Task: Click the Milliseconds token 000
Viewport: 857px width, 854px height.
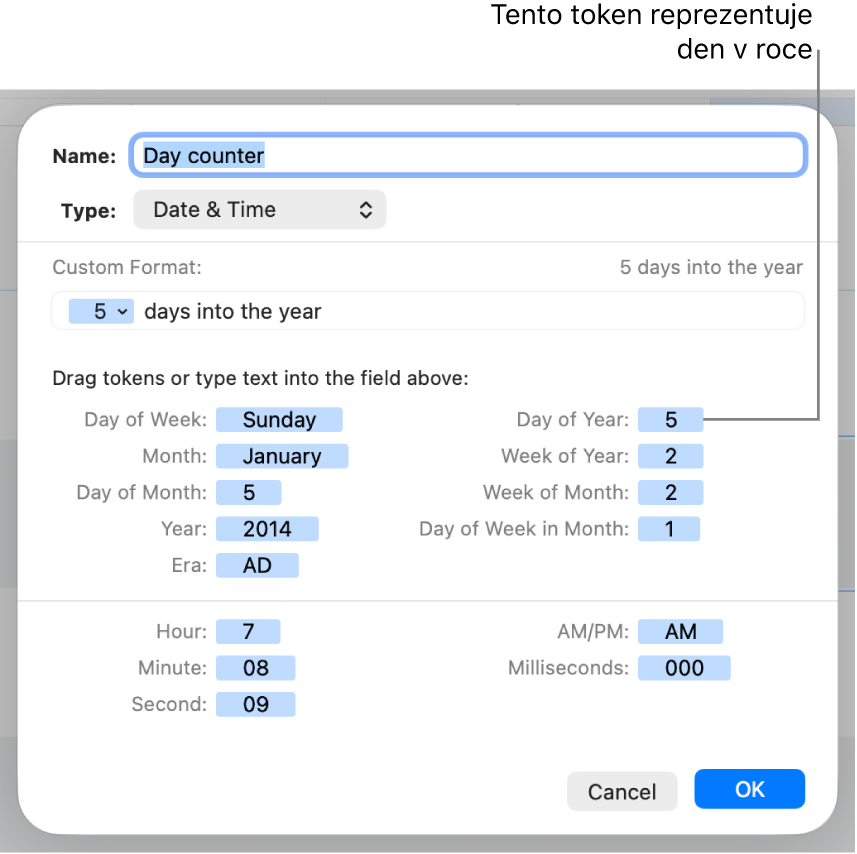Action: pos(684,668)
